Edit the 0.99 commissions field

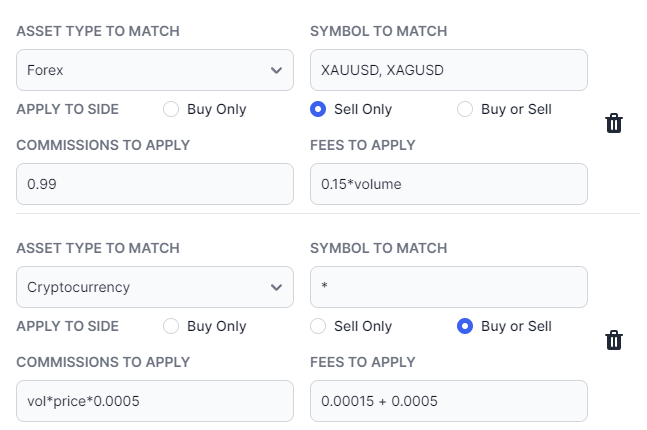(x=155, y=184)
